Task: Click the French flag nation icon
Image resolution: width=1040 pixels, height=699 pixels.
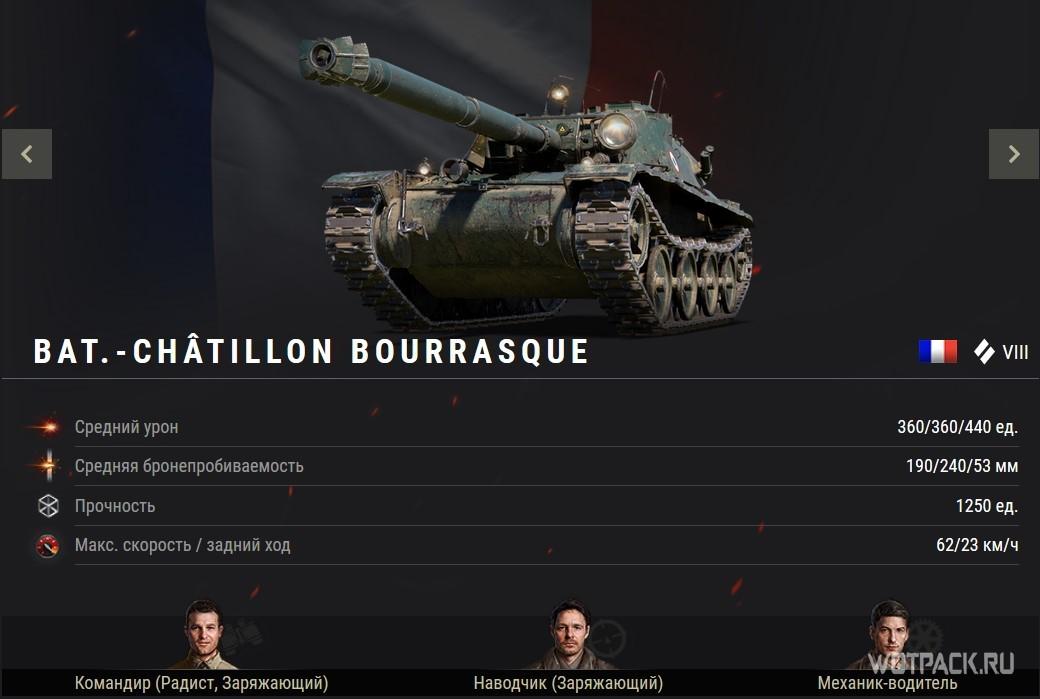Action: point(937,351)
